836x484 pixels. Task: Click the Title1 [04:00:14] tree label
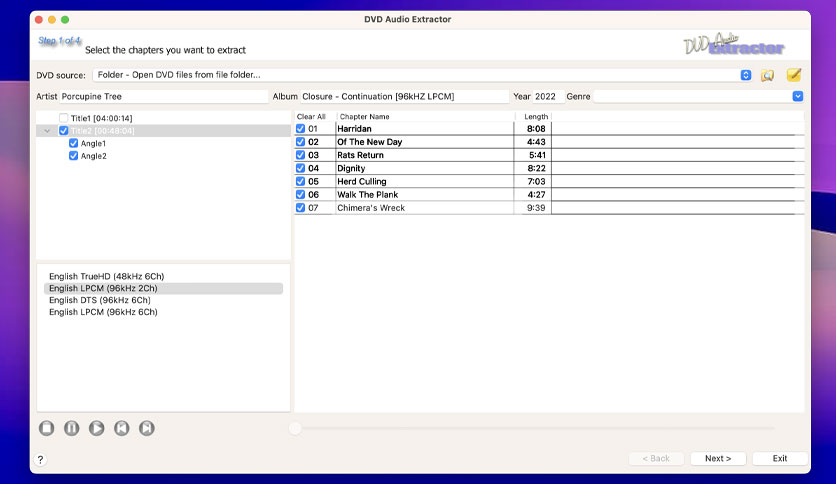point(101,118)
